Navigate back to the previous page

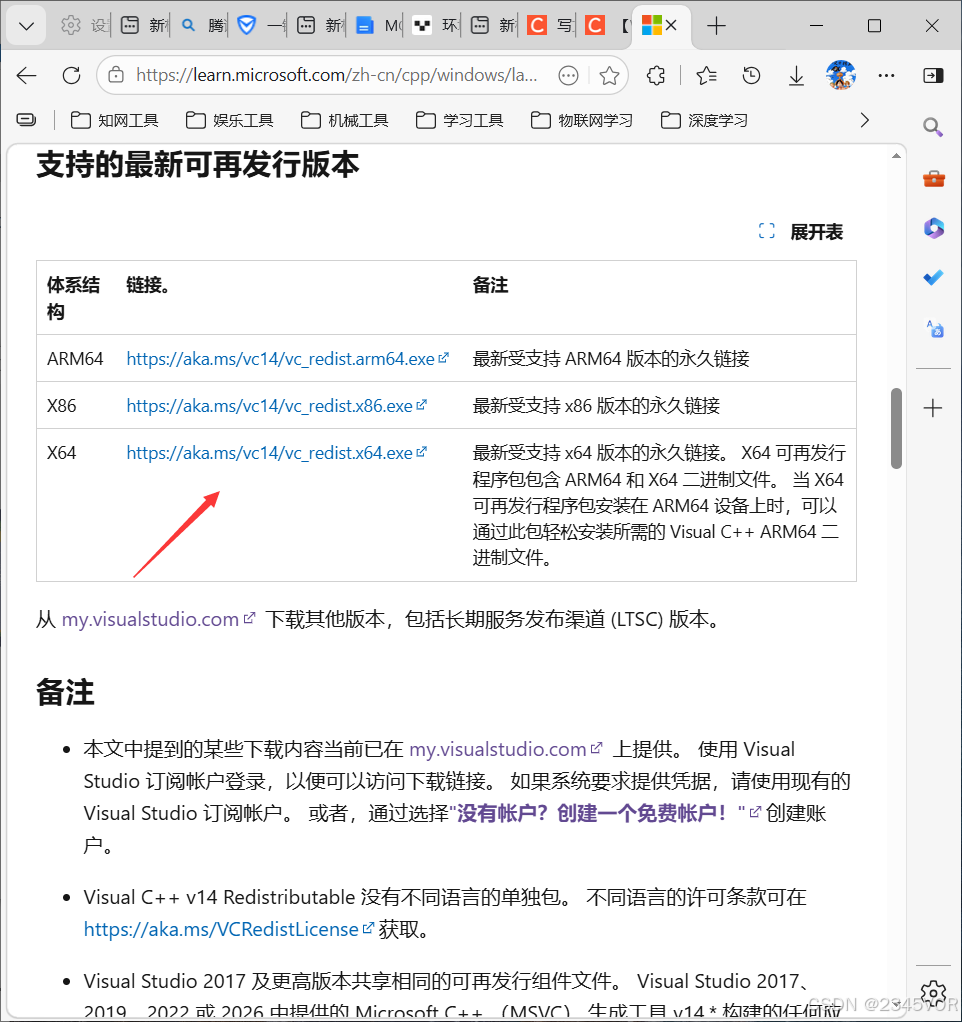pos(26,75)
